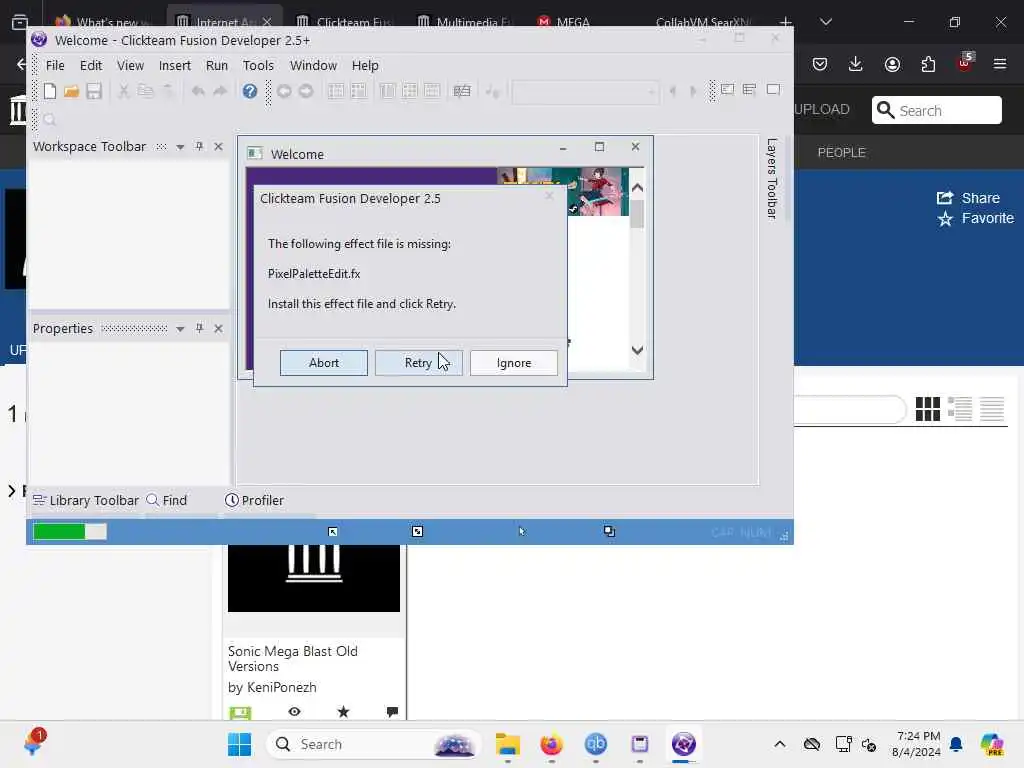Image resolution: width=1024 pixels, height=768 pixels.
Task: Open the Help menu
Action: tap(365, 65)
